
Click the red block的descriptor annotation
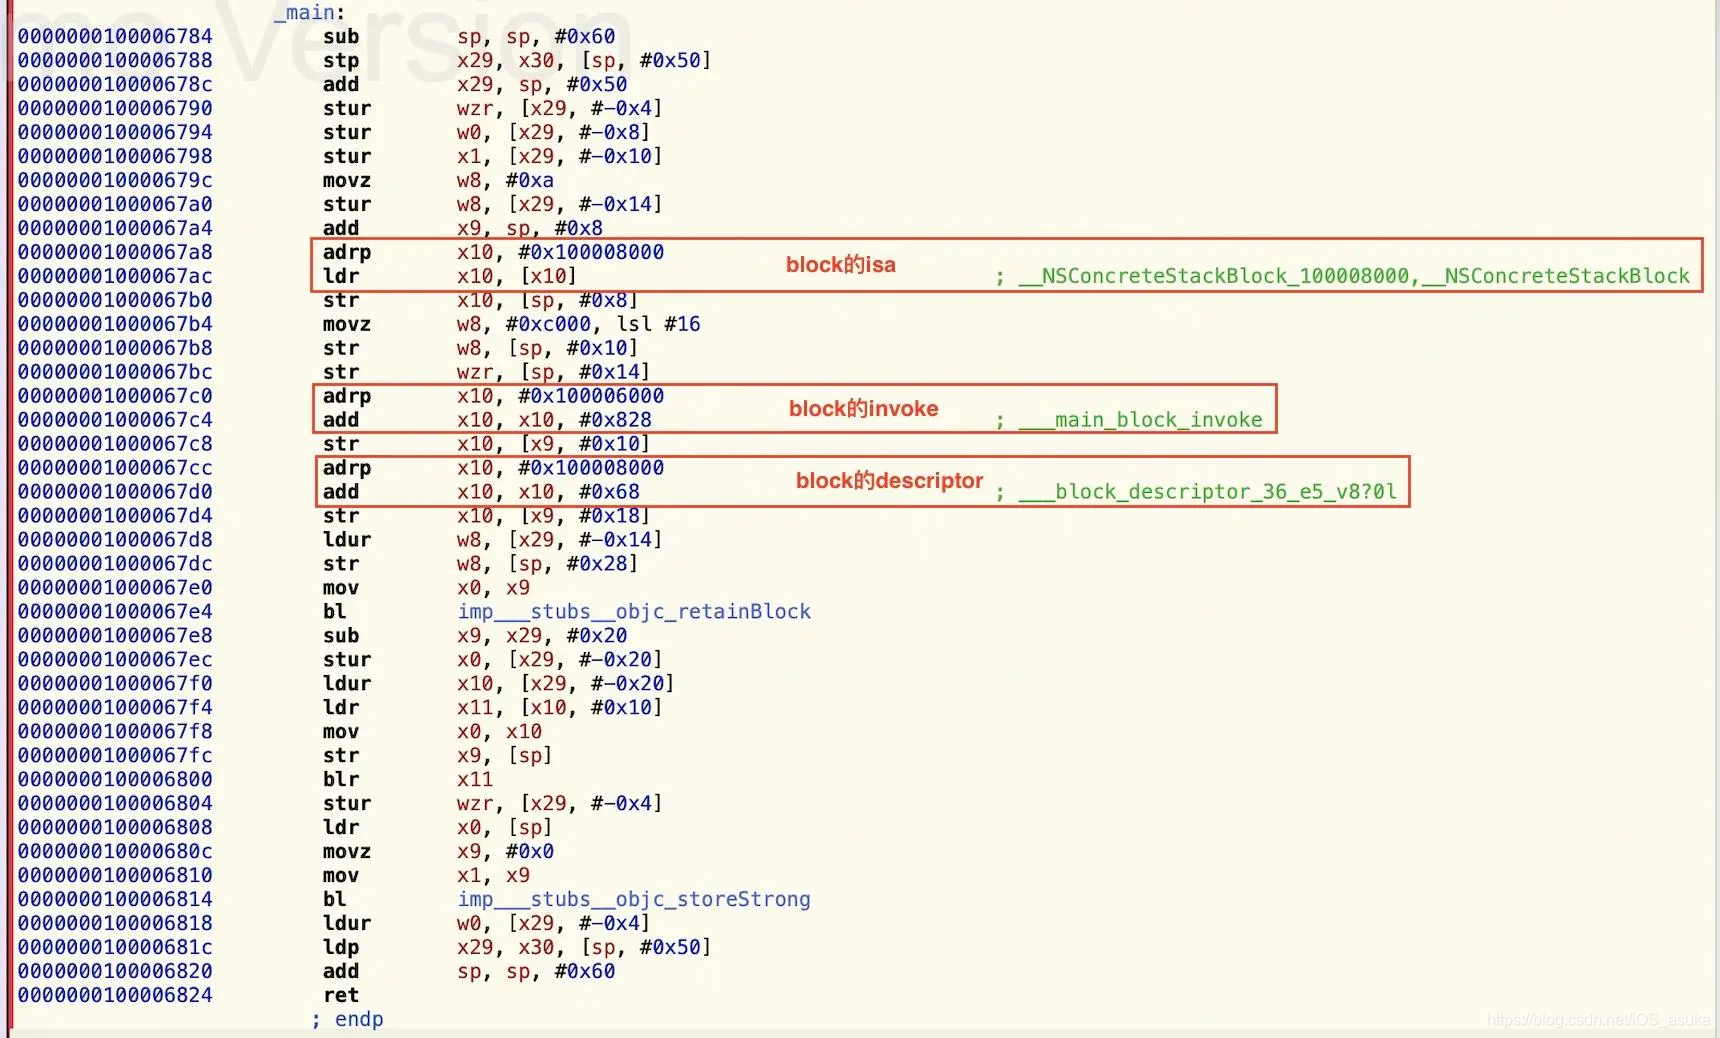889,481
